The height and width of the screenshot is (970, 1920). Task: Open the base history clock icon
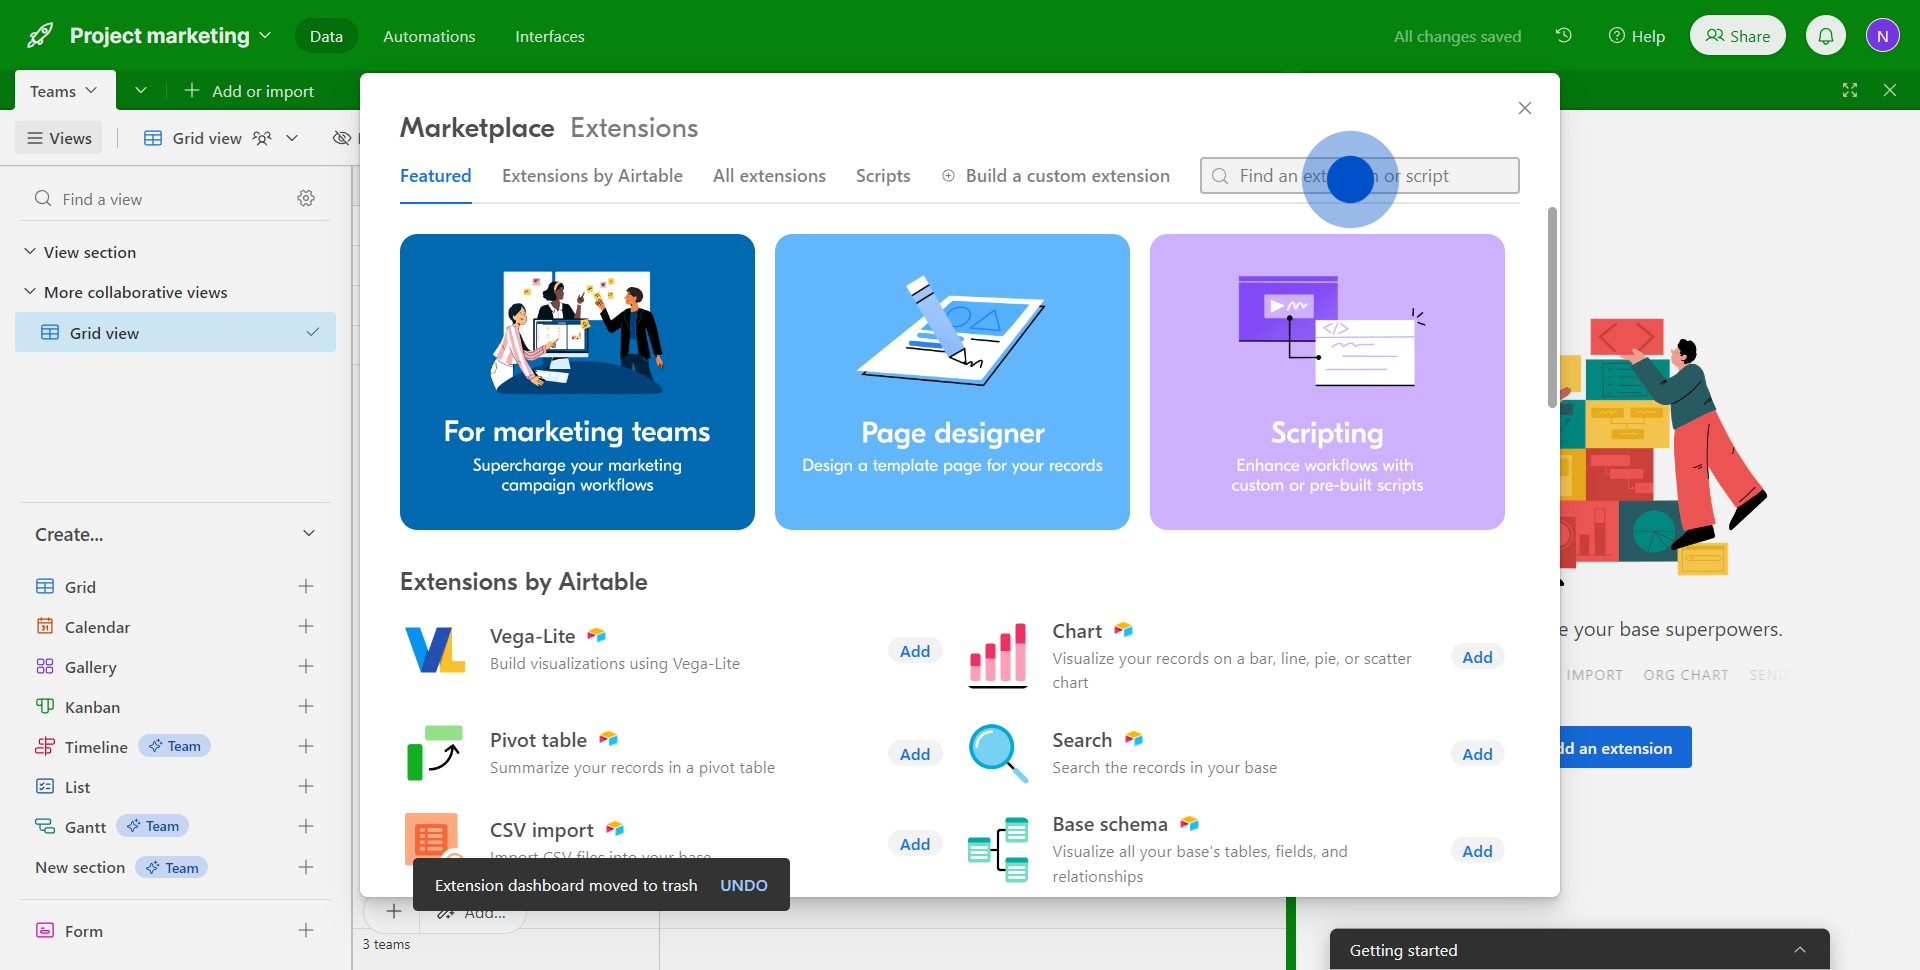pyautogui.click(x=1564, y=36)
